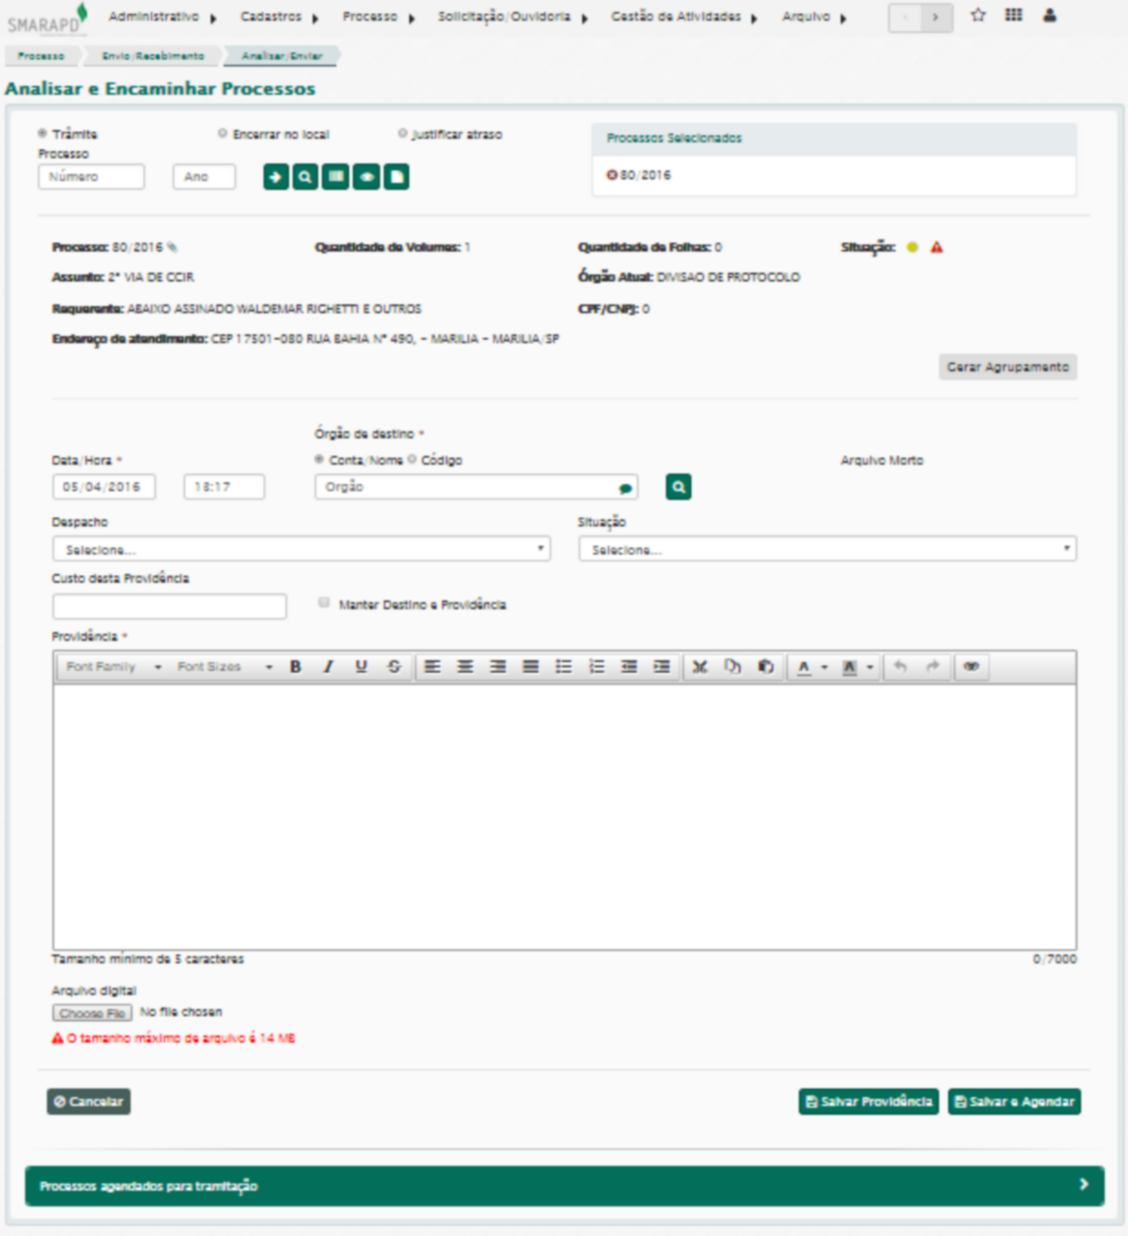
Task: Select the Encerrar no local radio option
Action: pyautogui.click(x=223, y=133)
